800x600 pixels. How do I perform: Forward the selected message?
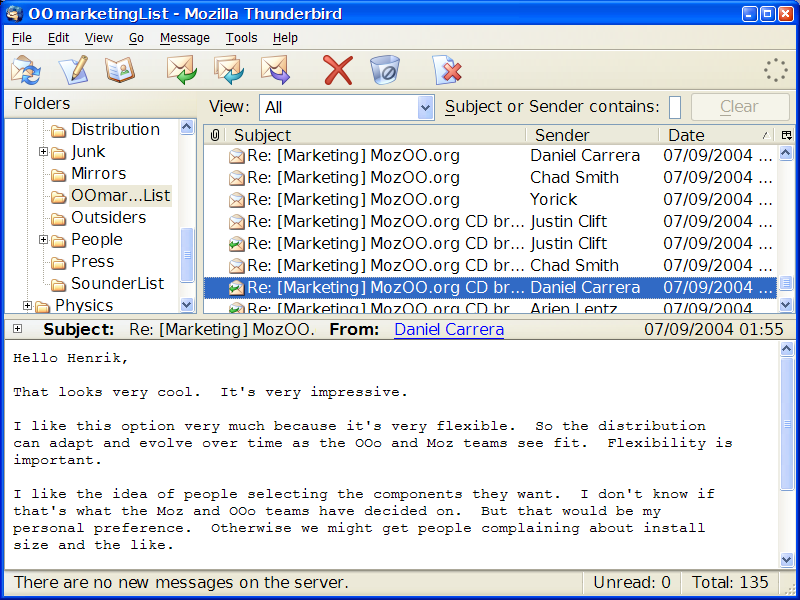click(275, 70)
